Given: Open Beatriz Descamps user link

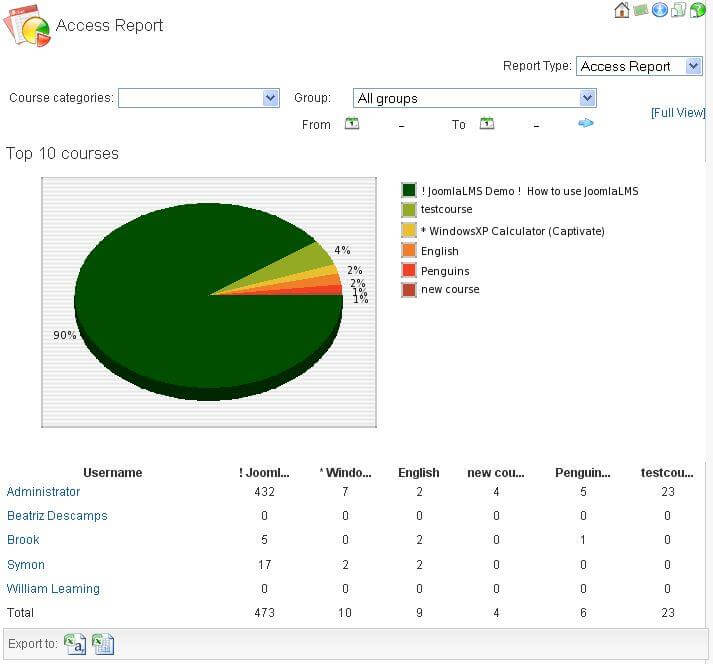Looking at the screenshot, I should (57, 516).
